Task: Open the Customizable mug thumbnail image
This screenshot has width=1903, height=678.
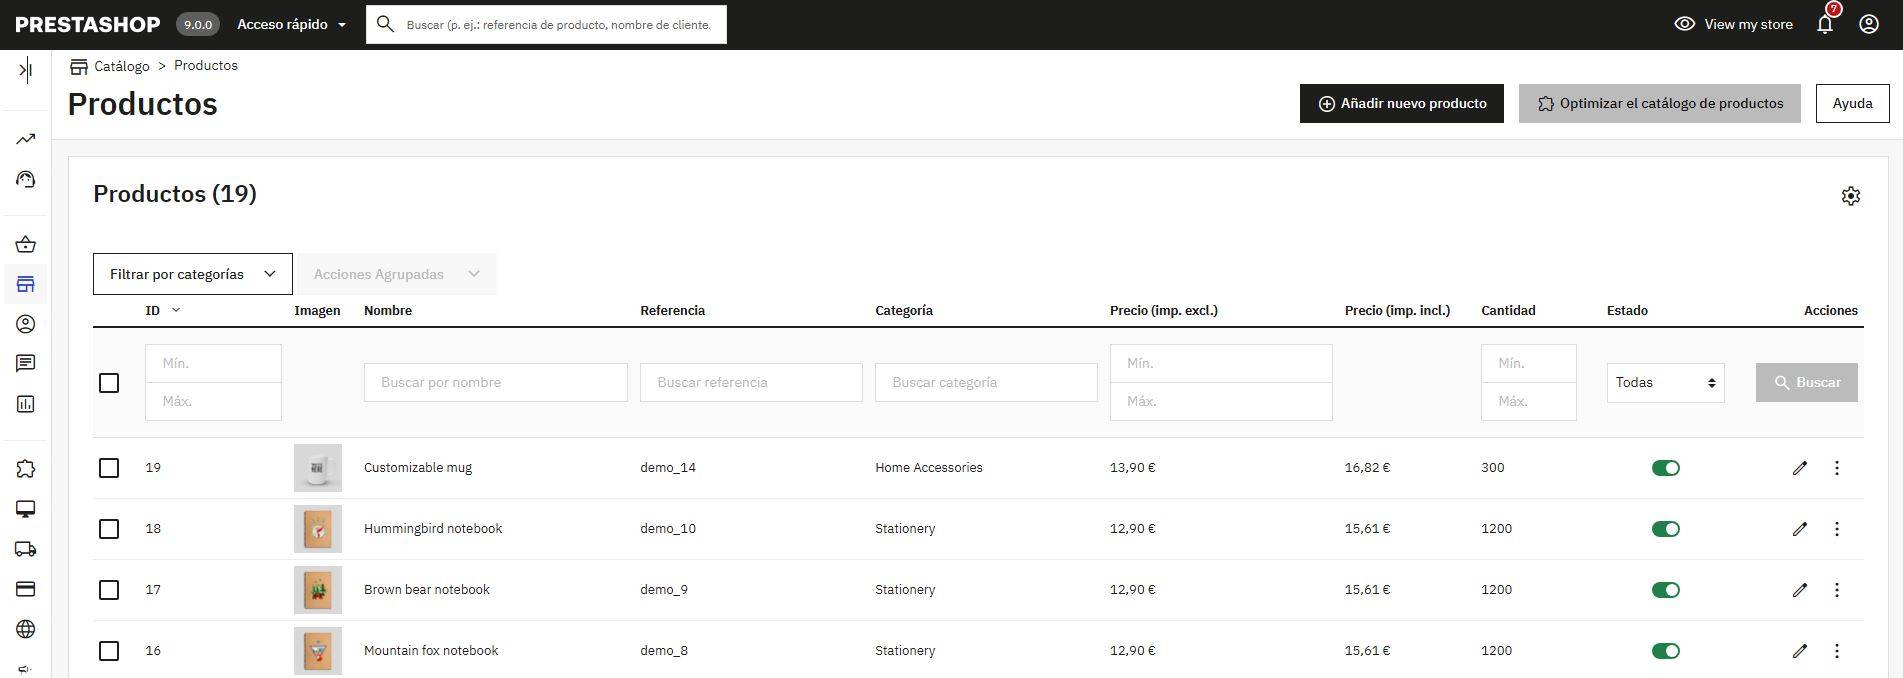Action: [318, 468]
